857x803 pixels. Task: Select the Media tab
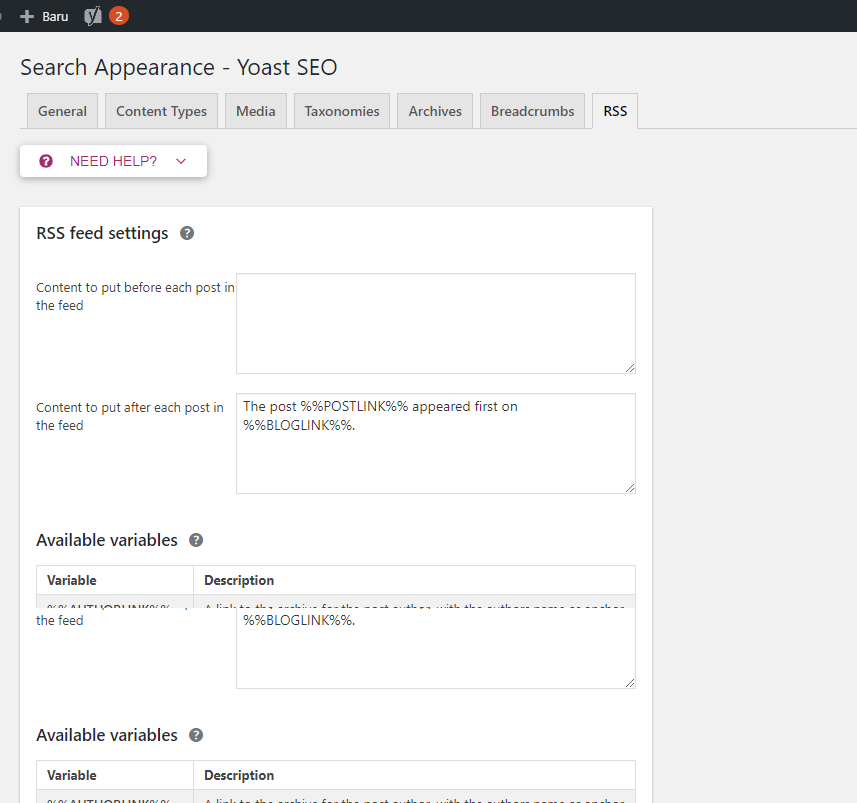256,111
